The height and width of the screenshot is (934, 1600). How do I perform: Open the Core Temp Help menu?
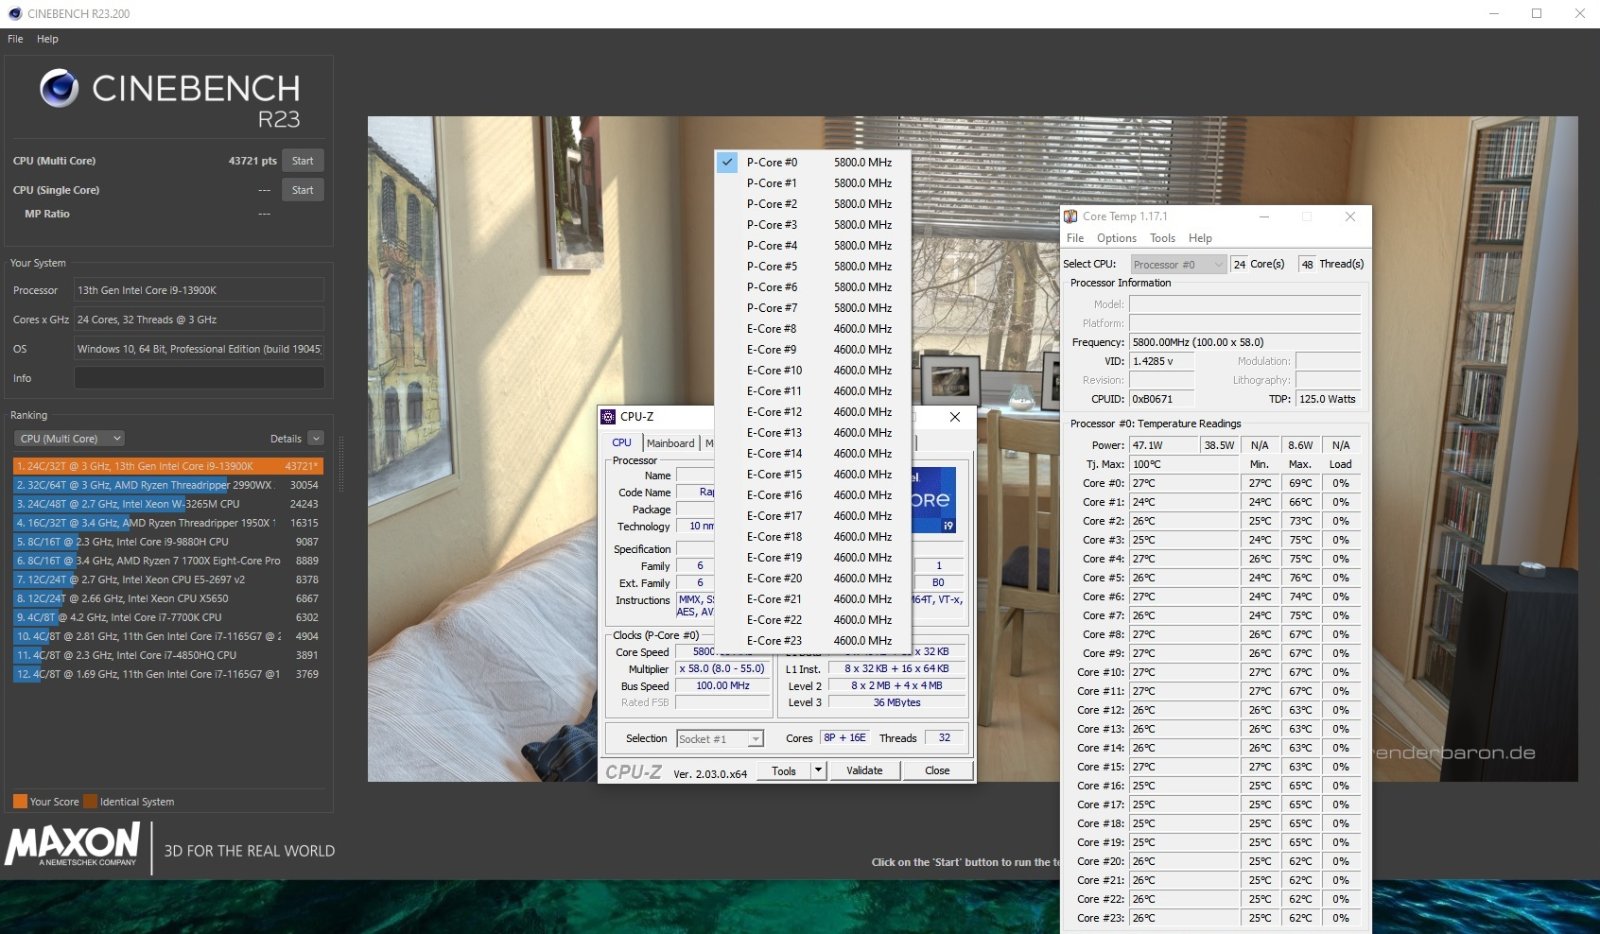(1200, 238)
